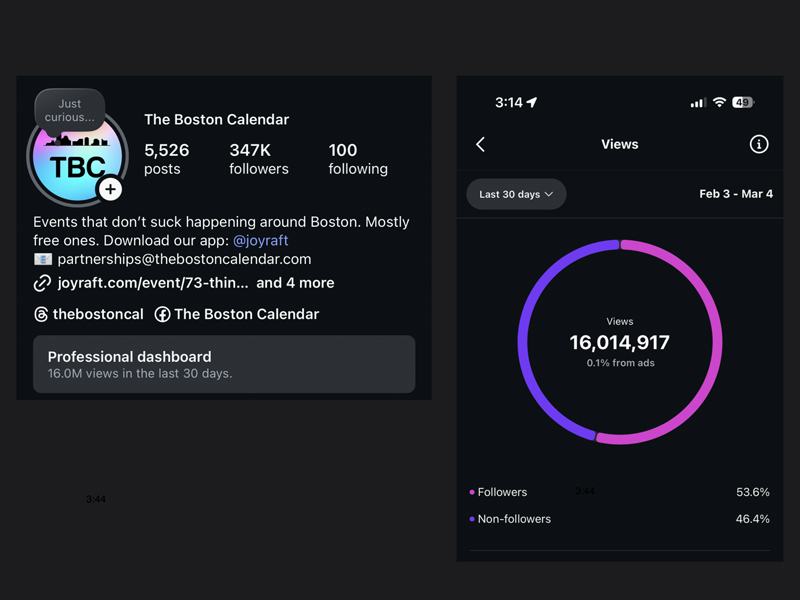Tap the back arrow in Views header
This screenshot has width=800, height=600.
tap(481, 144)
